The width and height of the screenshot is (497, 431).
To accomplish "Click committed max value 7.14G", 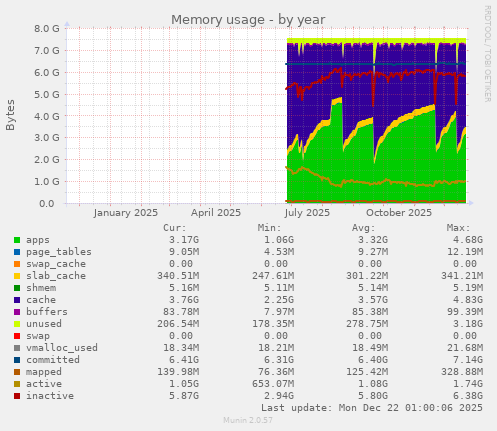I will pyautogui.click(x=468, y=360).
